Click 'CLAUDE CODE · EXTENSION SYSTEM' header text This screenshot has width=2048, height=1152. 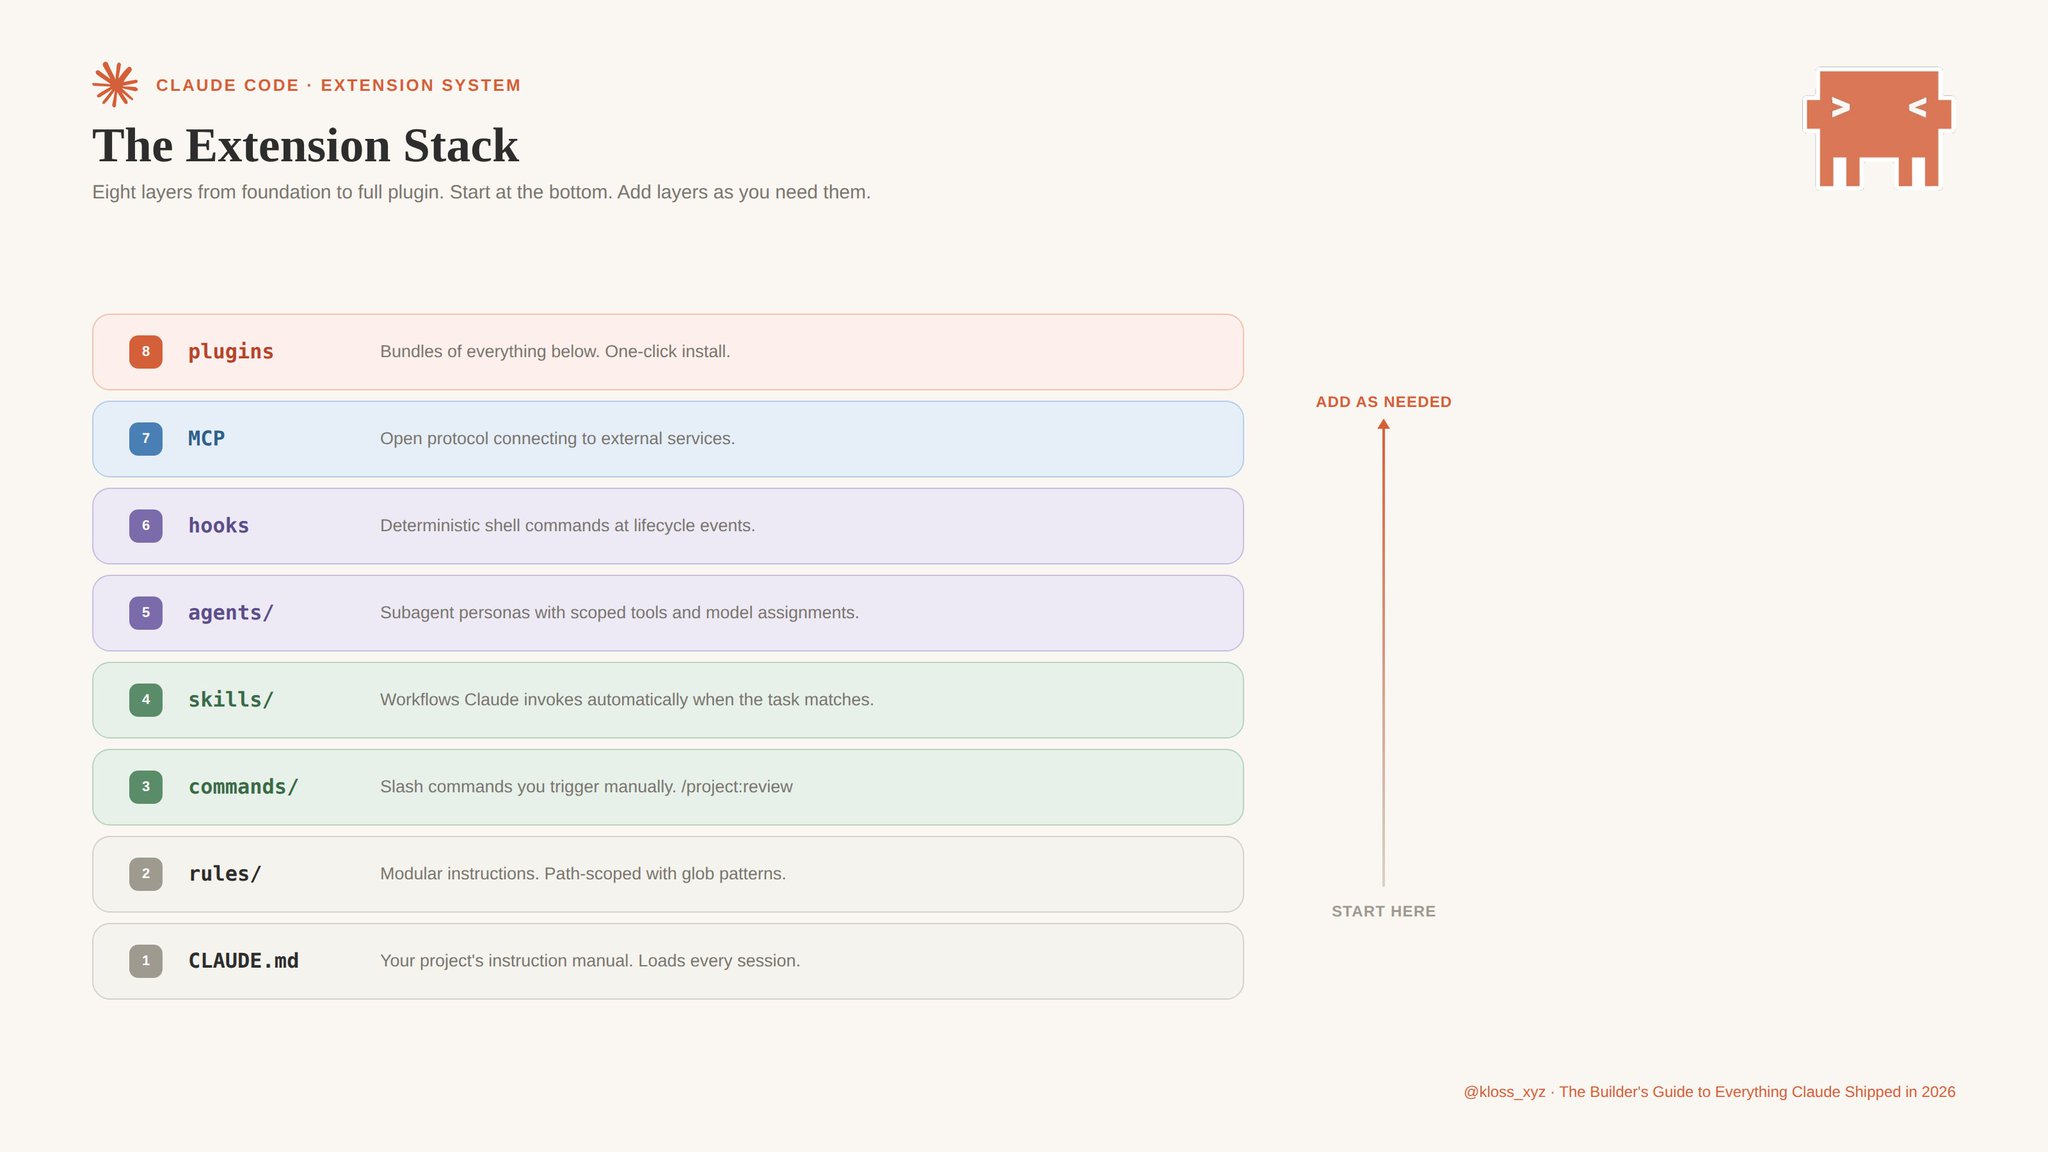[339, 86]
